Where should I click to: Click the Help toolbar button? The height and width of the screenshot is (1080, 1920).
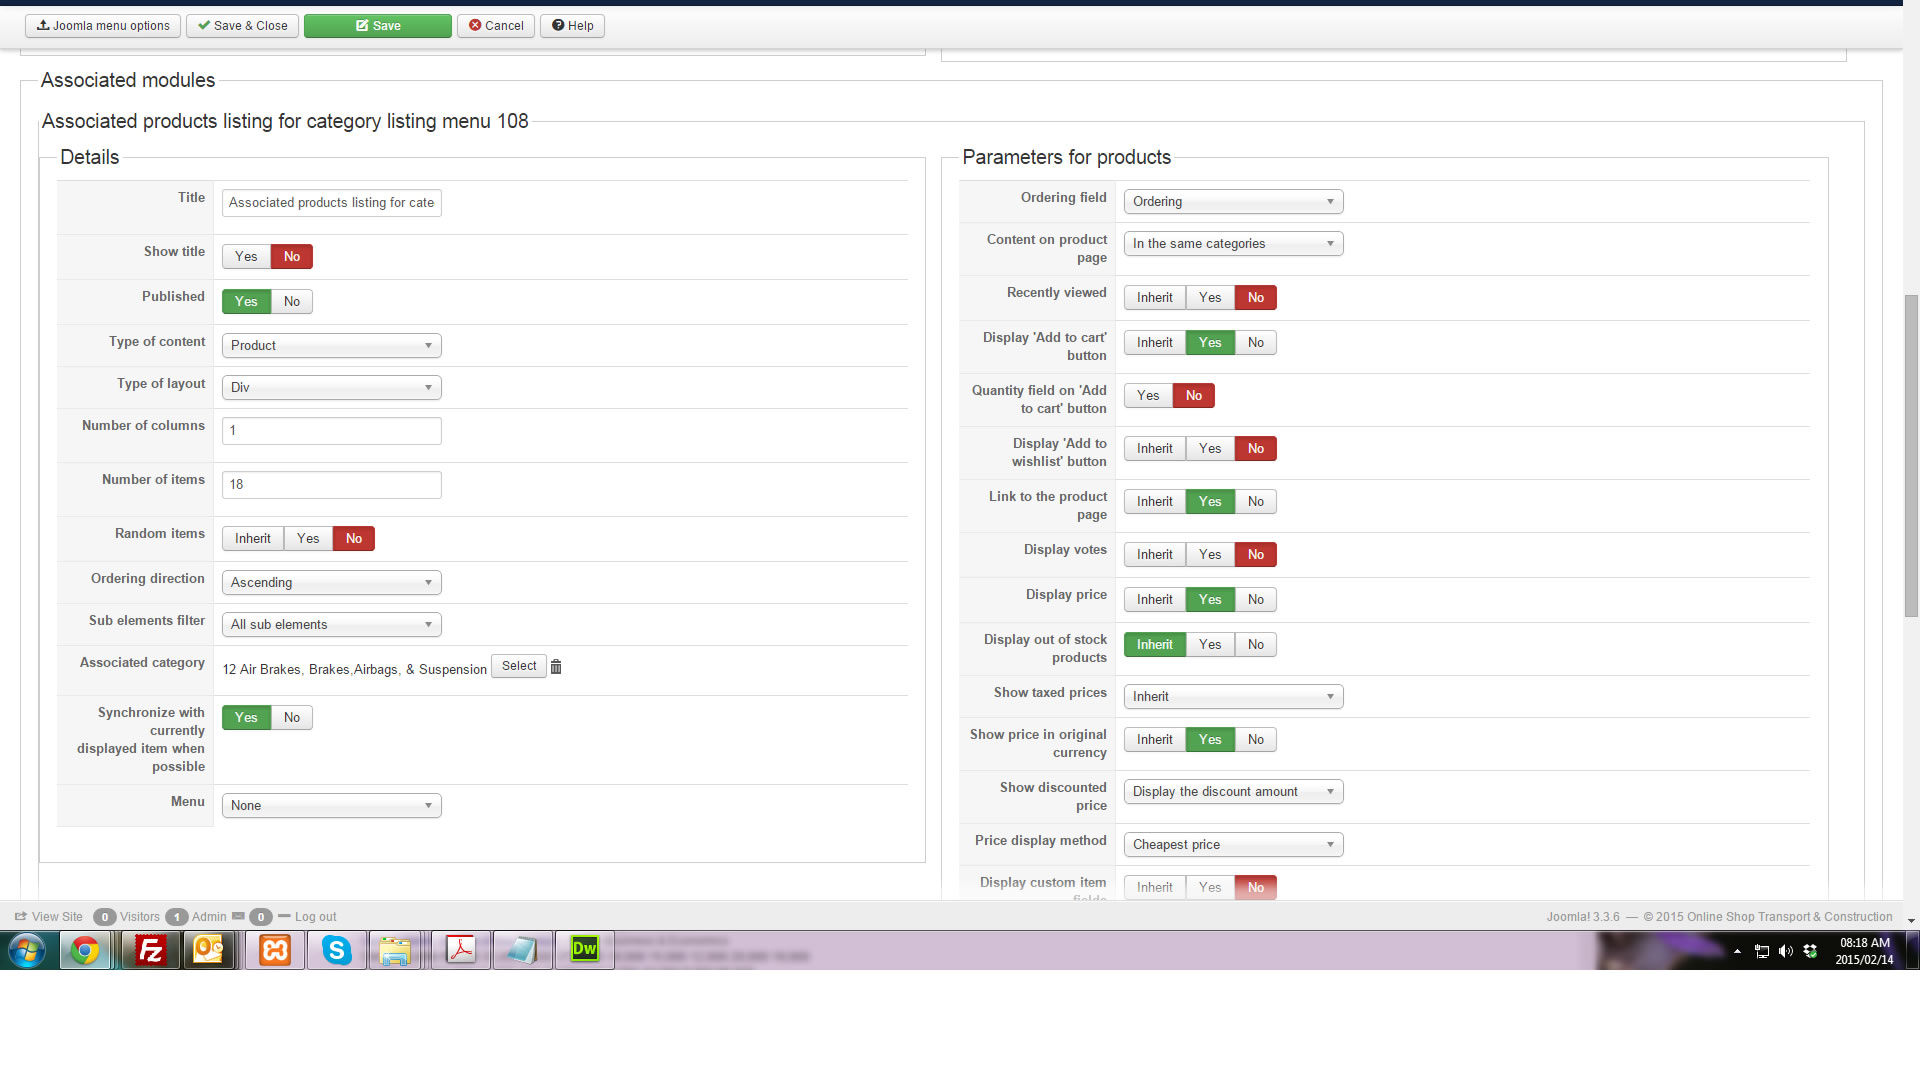point(572,26)
